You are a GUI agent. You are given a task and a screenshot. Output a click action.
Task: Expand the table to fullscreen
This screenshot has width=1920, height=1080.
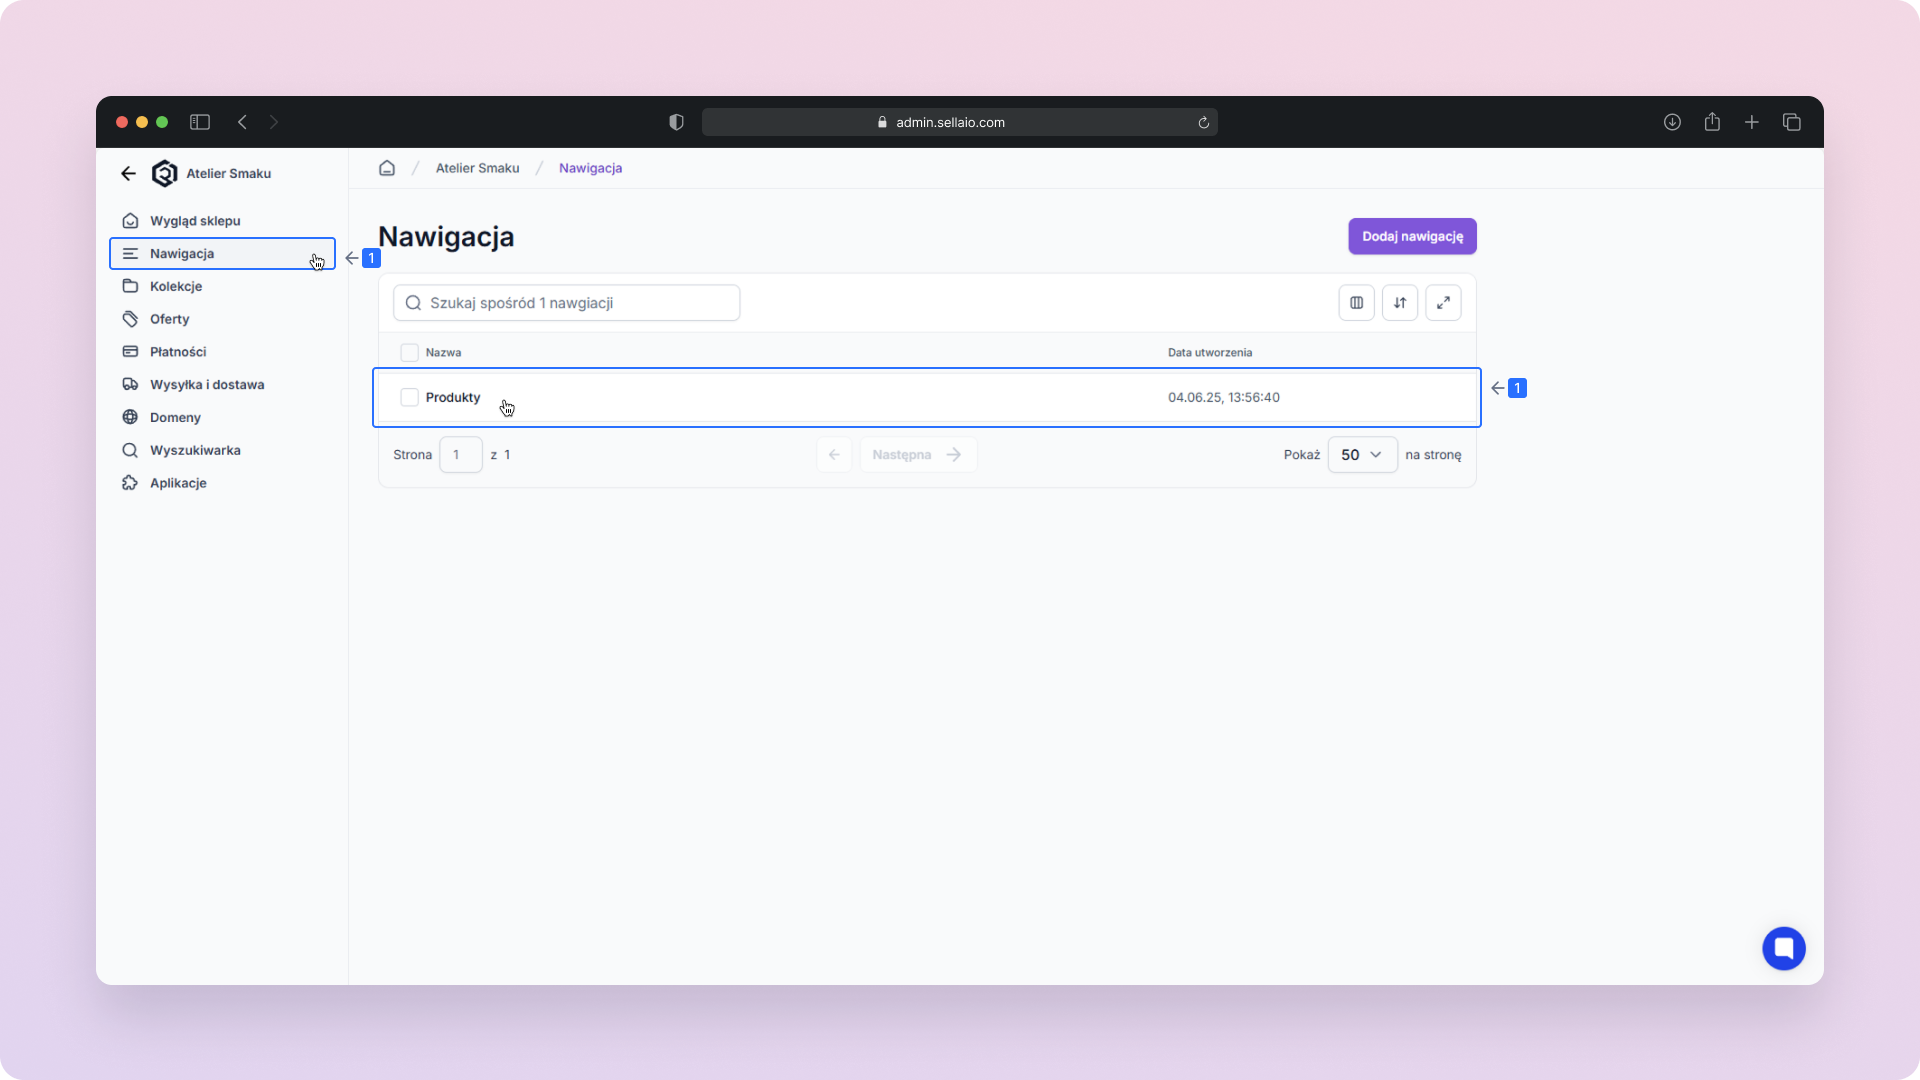1443,303
